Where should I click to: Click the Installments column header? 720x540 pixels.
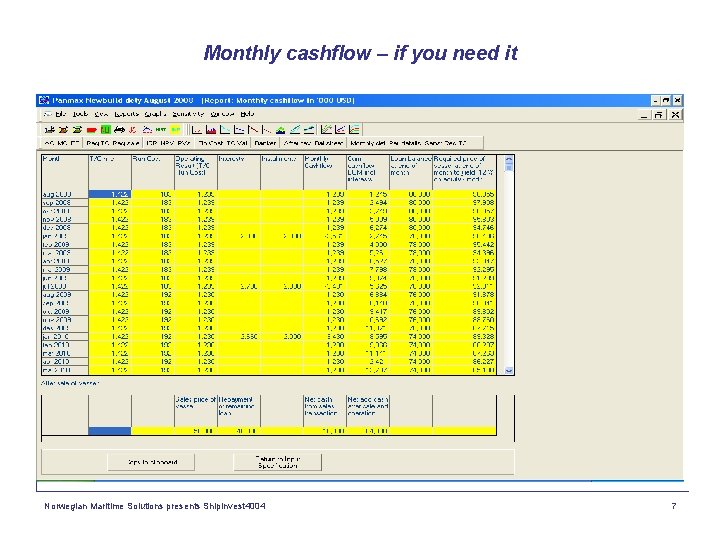coord(282,172)
